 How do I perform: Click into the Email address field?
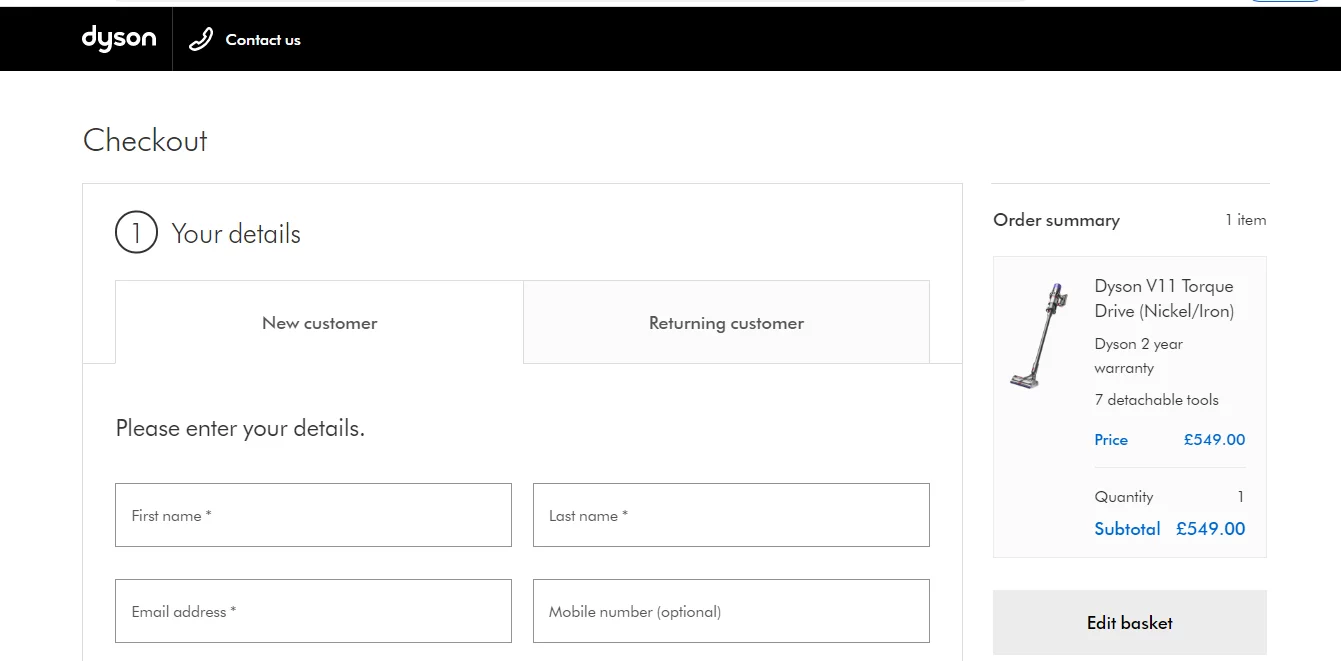(313, 611)
